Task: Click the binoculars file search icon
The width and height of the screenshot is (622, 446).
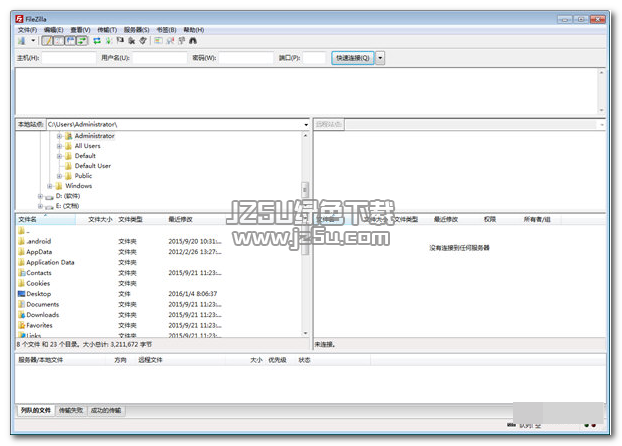Action: tap(193, 40)
